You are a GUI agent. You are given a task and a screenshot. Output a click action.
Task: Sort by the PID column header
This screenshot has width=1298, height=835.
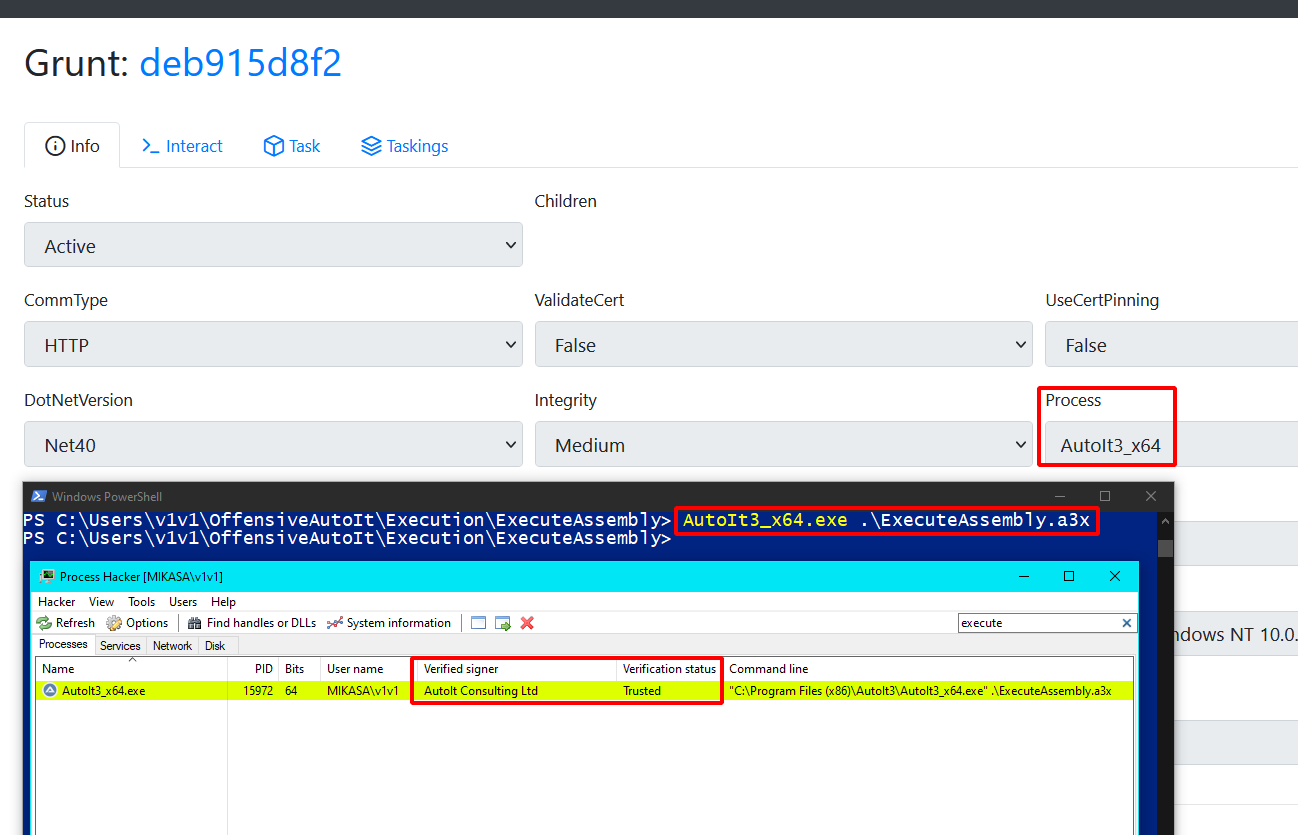coord(254,669)
